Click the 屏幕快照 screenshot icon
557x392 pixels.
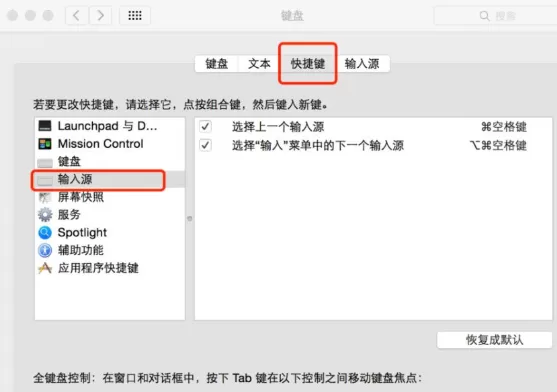click(45, 197)
